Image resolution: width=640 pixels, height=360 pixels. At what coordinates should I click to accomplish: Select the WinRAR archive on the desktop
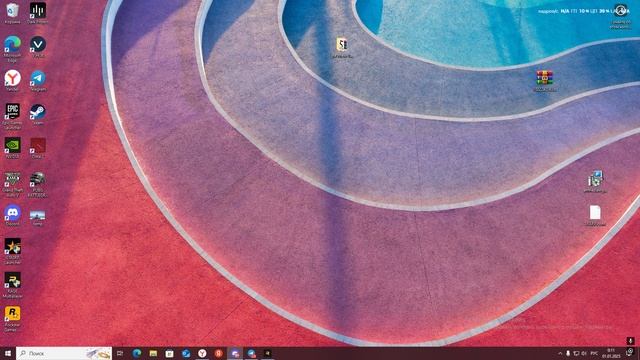tap(544, 80)
